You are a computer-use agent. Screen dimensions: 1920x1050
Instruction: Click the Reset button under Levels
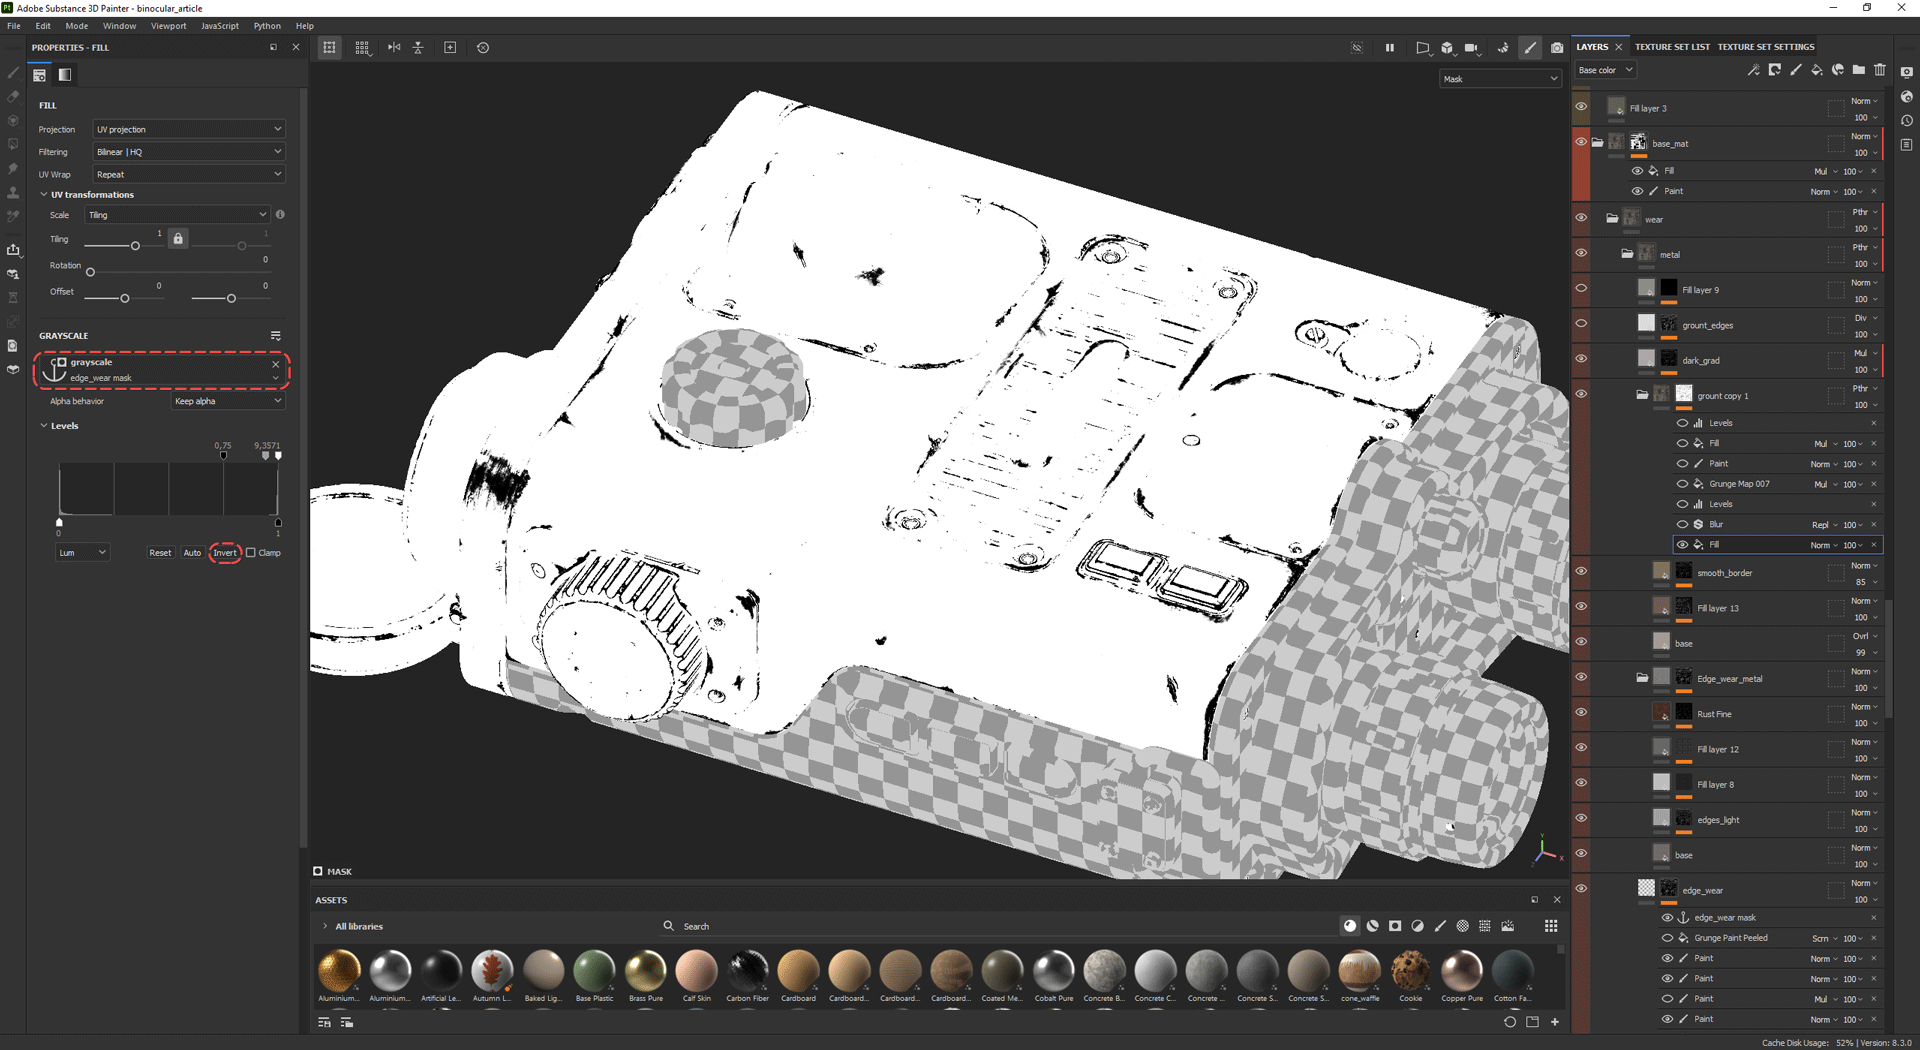coord(160,553)
